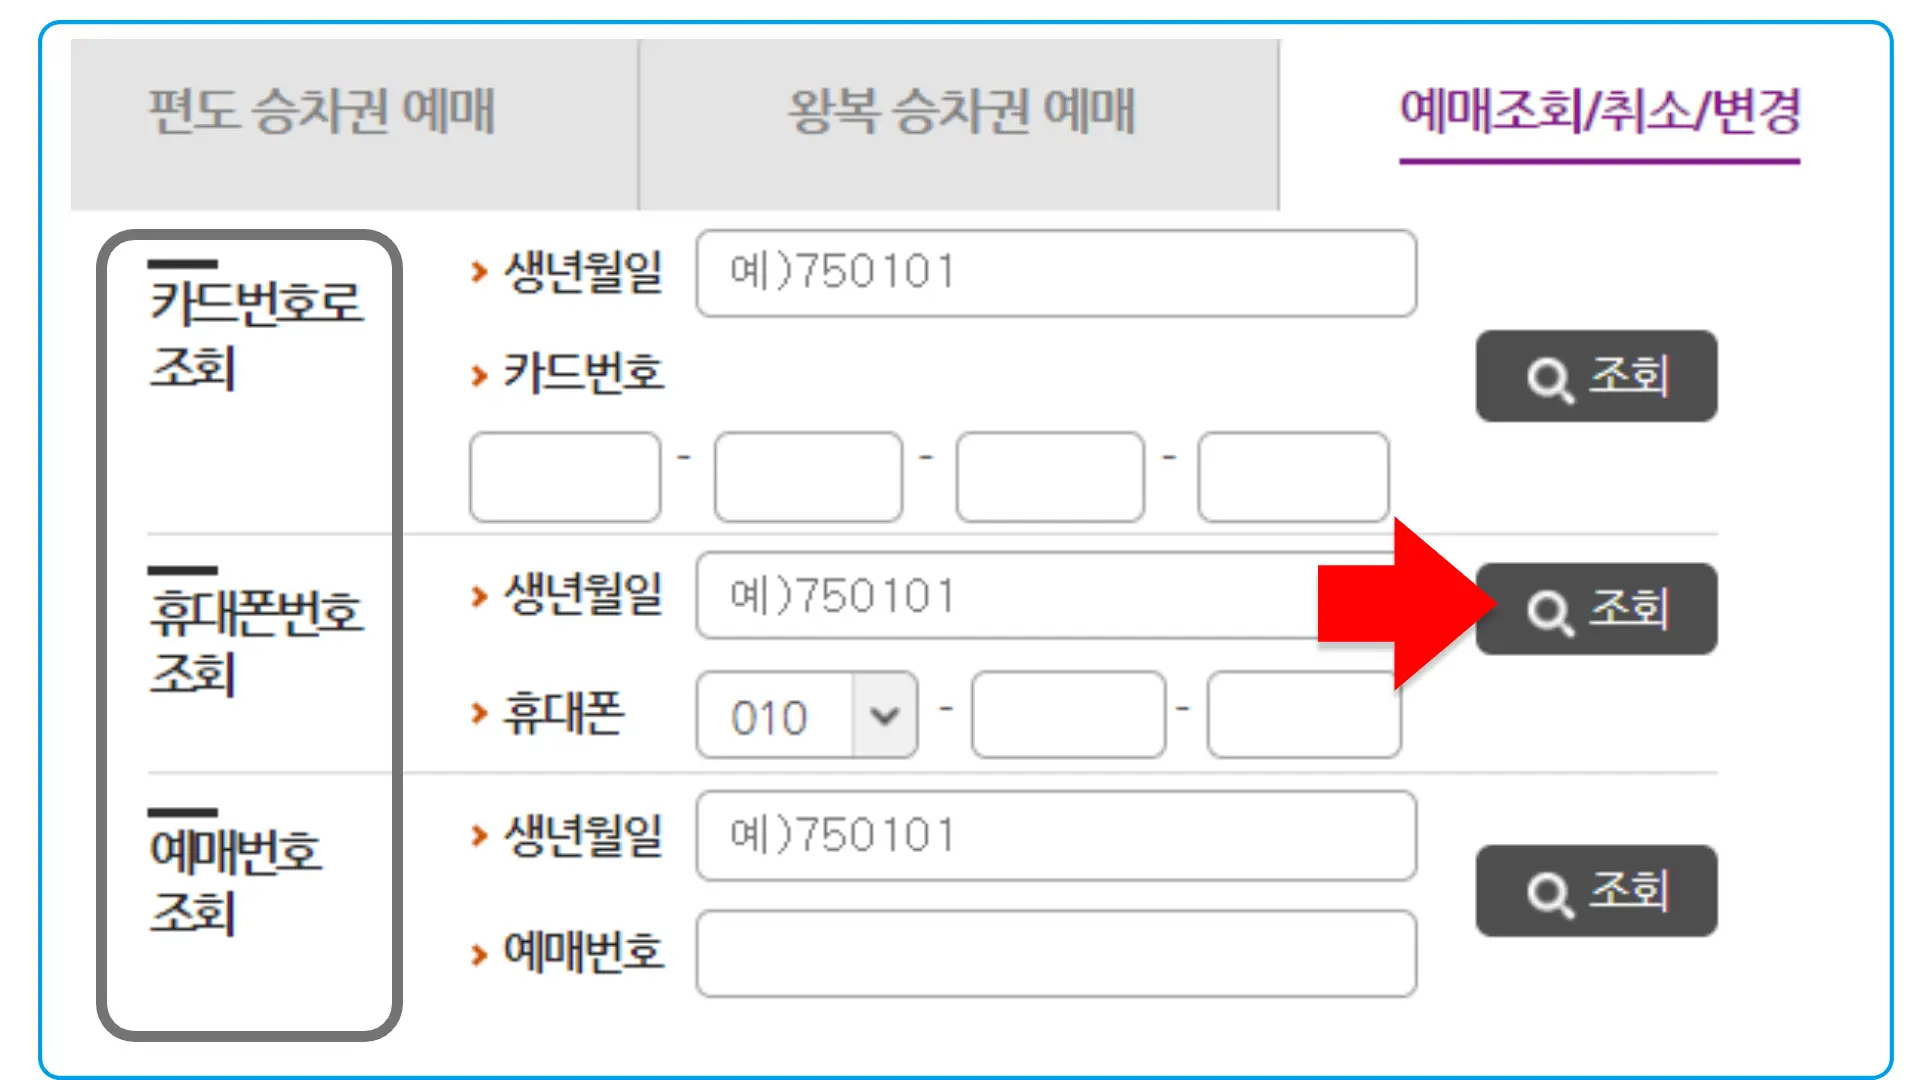Image resolution: width=1920 pixels, height=1080 pixels.
Task: Click the chevron on the phone carrier selector
Action: click(884, 714)
